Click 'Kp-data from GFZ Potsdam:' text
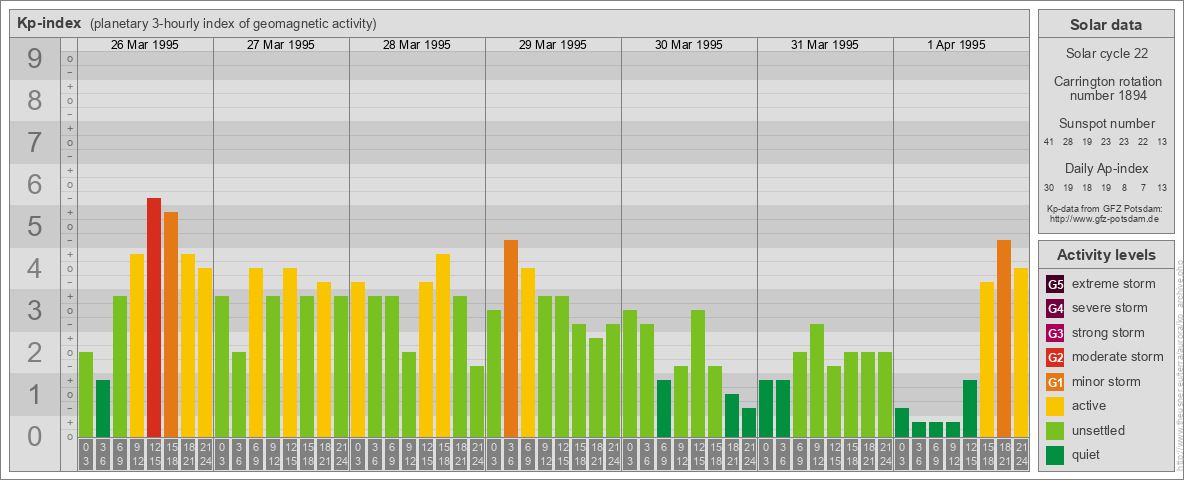The height and width of the screenshot is (480, 1184). [x=1103, y=208]
